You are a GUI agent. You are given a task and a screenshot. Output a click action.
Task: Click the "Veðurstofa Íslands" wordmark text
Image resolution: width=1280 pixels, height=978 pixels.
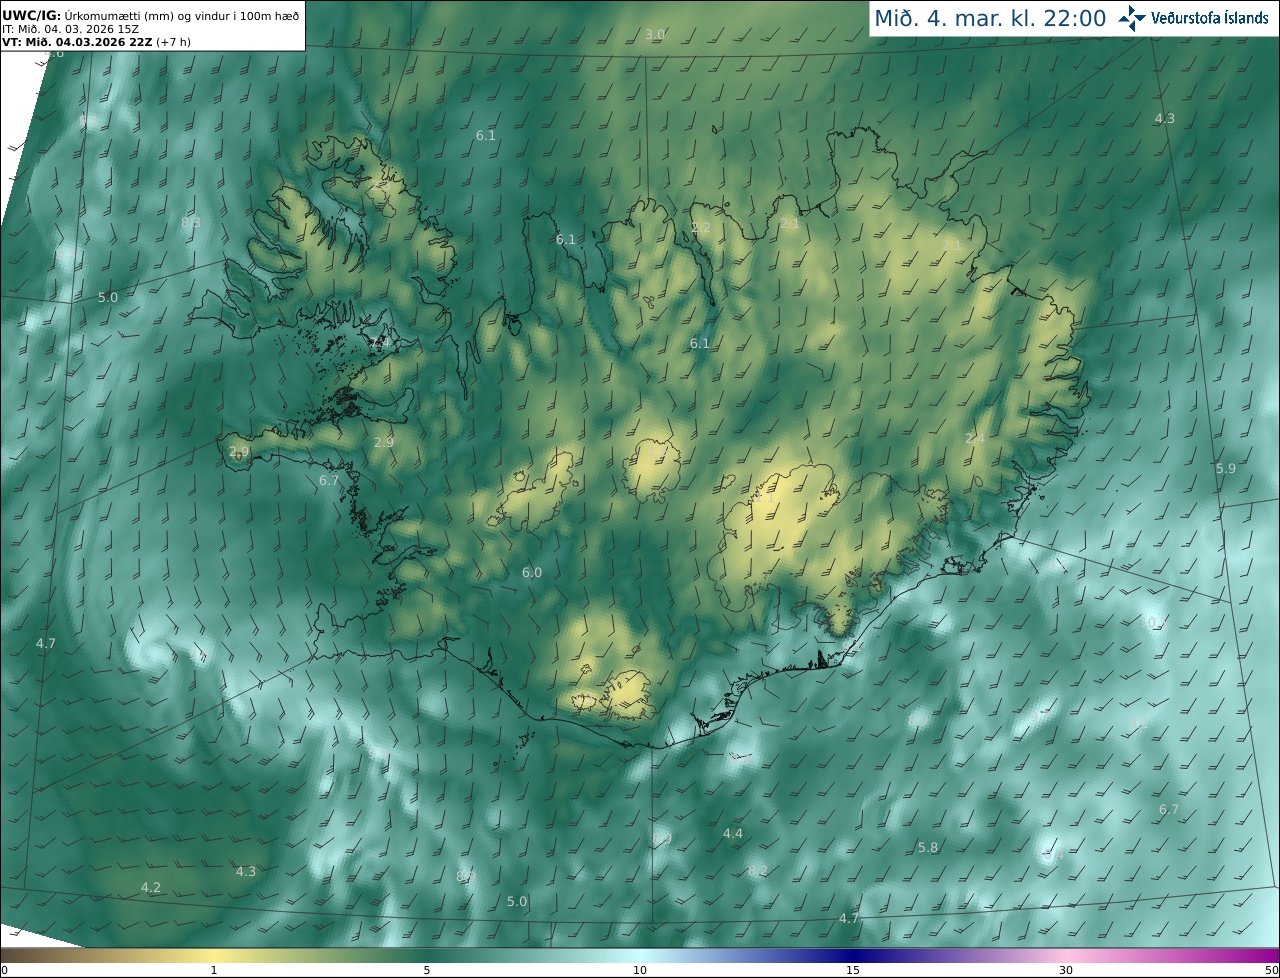point(1210,18)
